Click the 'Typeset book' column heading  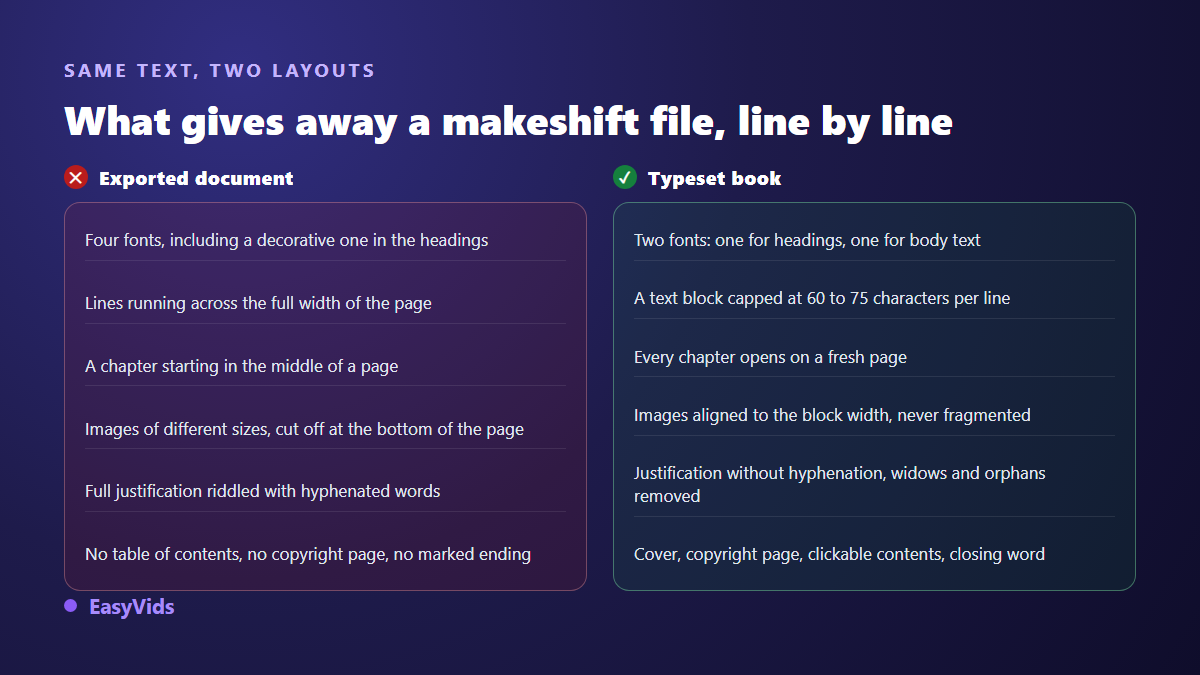click(x=715, y=179)
